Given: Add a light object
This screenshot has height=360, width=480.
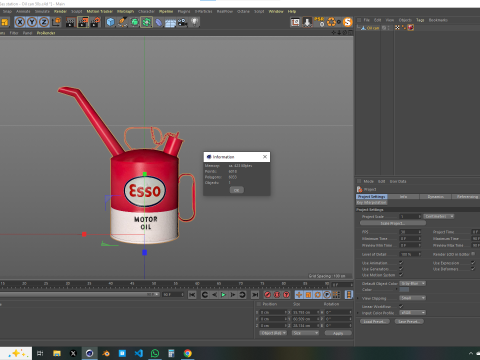Looking at the screenshot, I should click(194, 22).
